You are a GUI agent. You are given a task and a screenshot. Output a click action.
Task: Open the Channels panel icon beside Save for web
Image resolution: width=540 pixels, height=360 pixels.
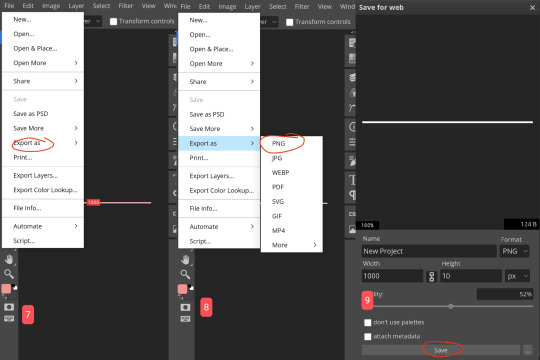tap(352, 93)
